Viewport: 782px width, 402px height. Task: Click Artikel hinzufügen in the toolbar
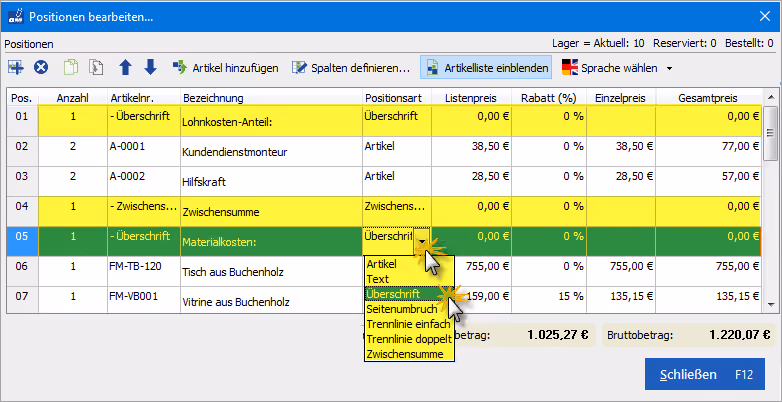[225, 68]
